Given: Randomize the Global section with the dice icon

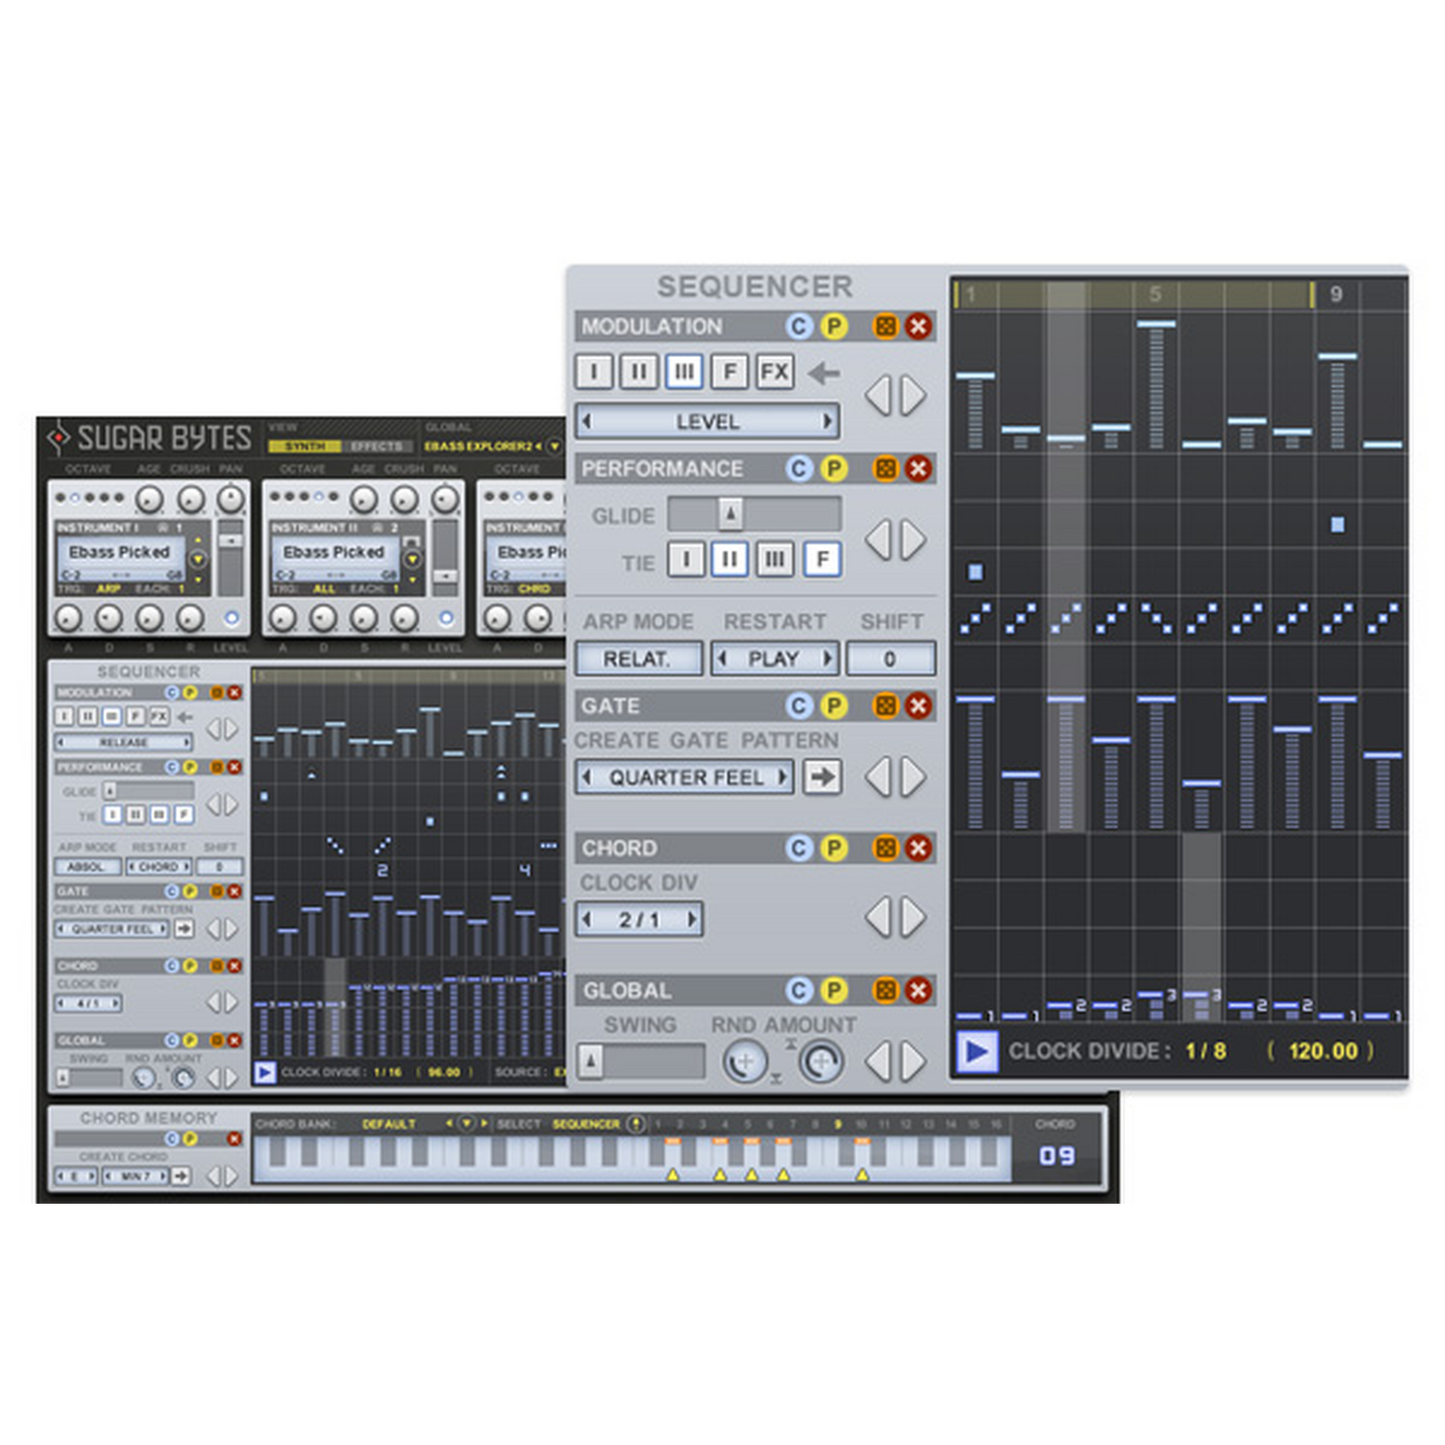Looking at the screenshot, I should click(885, 990).
